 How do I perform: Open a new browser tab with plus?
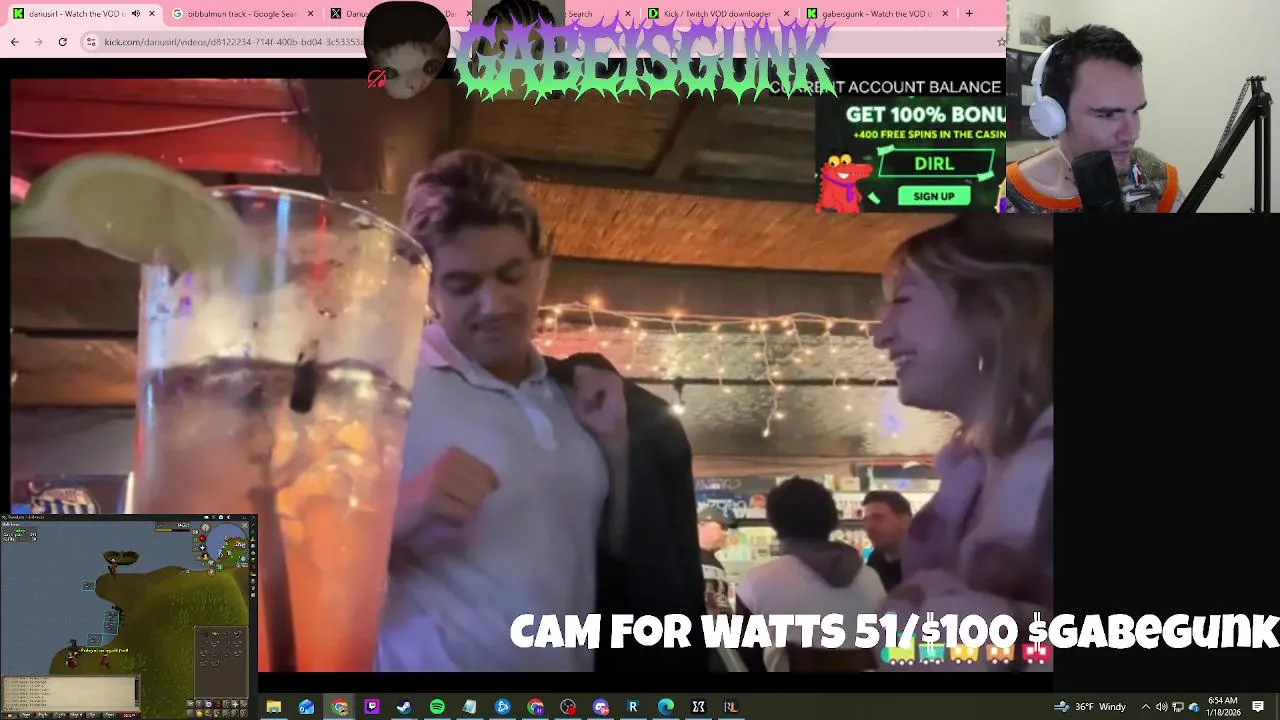tap(968, 13)
